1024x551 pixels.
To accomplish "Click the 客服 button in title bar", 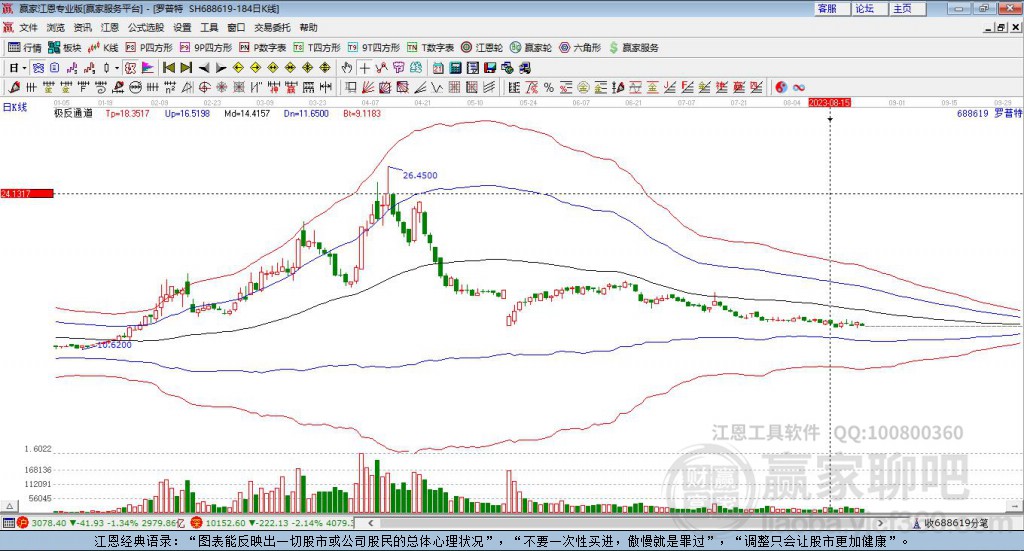I will [x=832, y=8].
